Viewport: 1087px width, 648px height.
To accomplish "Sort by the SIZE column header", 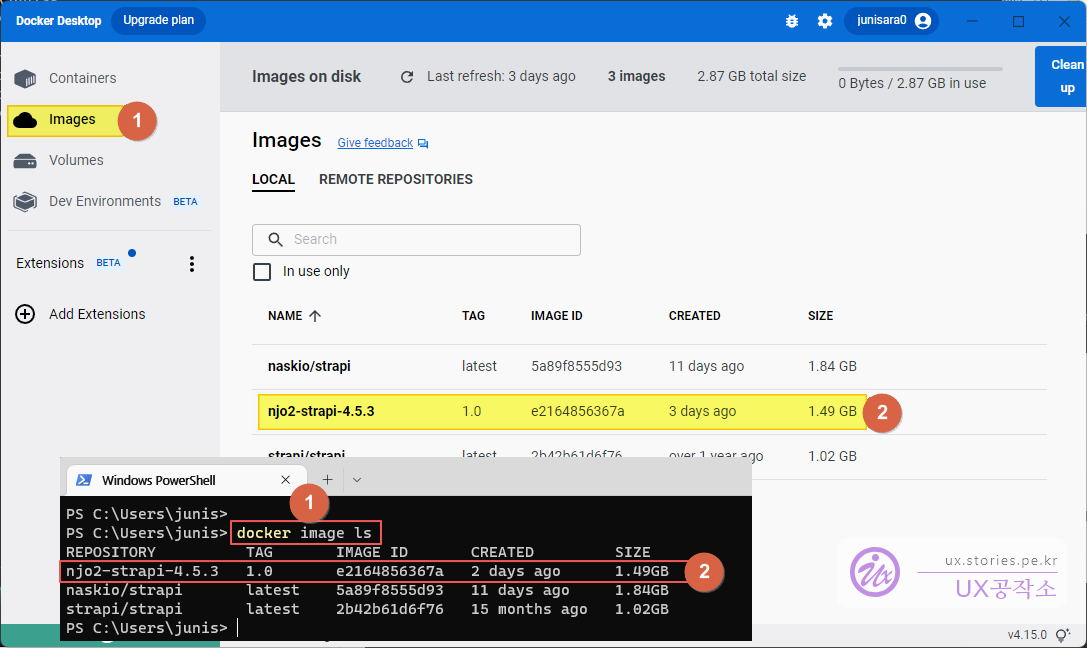I will pyautogui.click(x=820, y=316).
